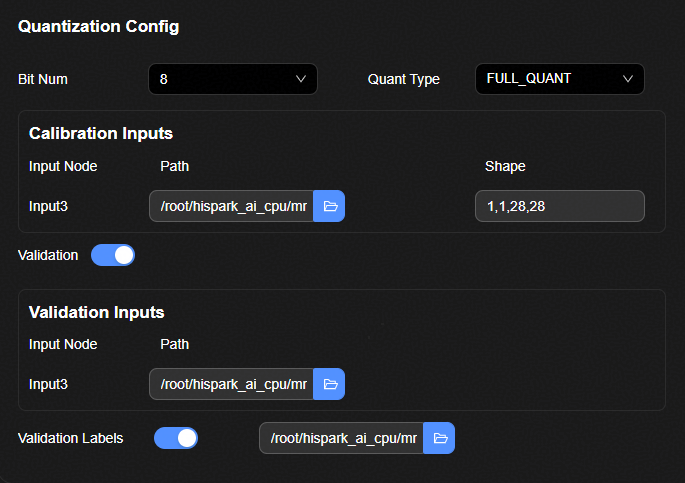This screenshot has height=483, width=685.
Task: Click the Validation Labels text label
Action: click(x=71, y=438)
